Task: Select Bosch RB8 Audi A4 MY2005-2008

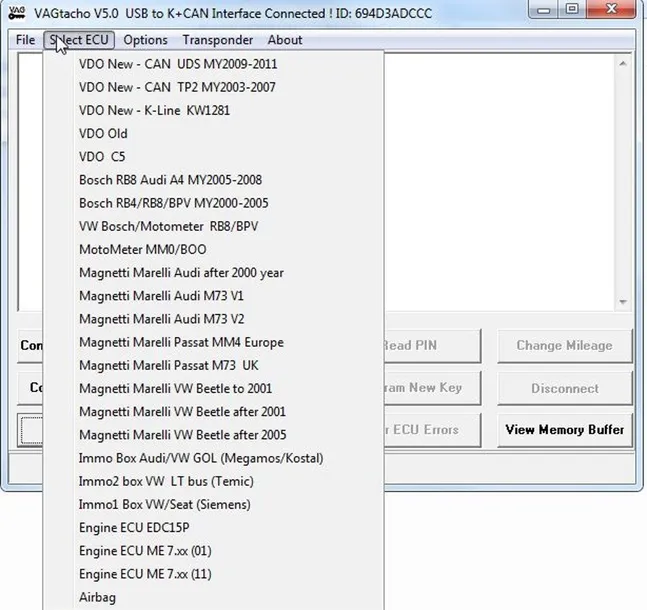Action: click(x=170, y=180)
